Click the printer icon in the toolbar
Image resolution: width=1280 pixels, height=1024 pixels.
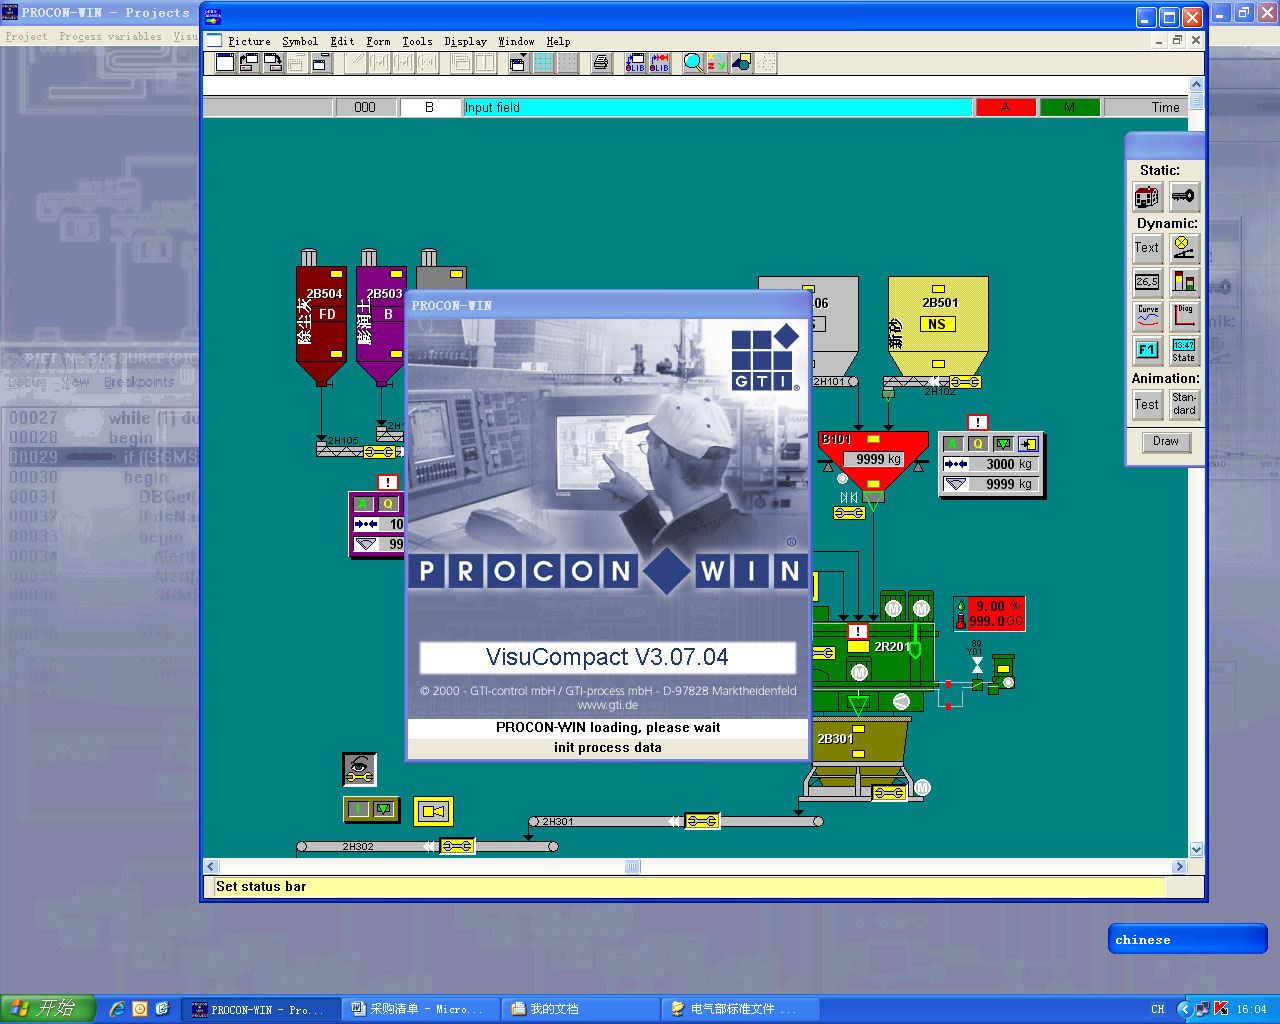point(600,63)
